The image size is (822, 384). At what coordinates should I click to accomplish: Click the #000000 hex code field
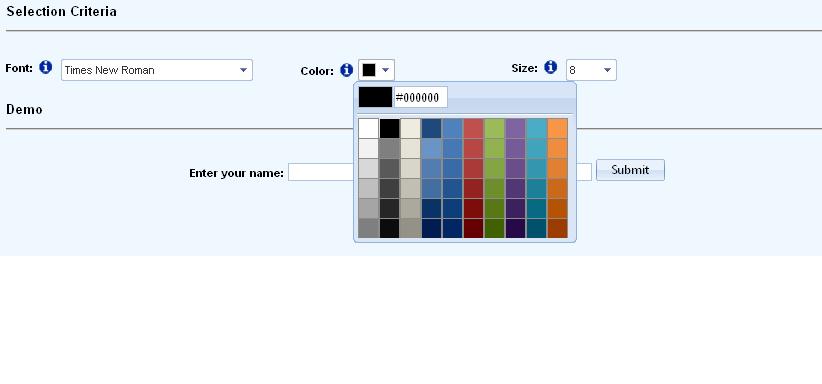421,98
